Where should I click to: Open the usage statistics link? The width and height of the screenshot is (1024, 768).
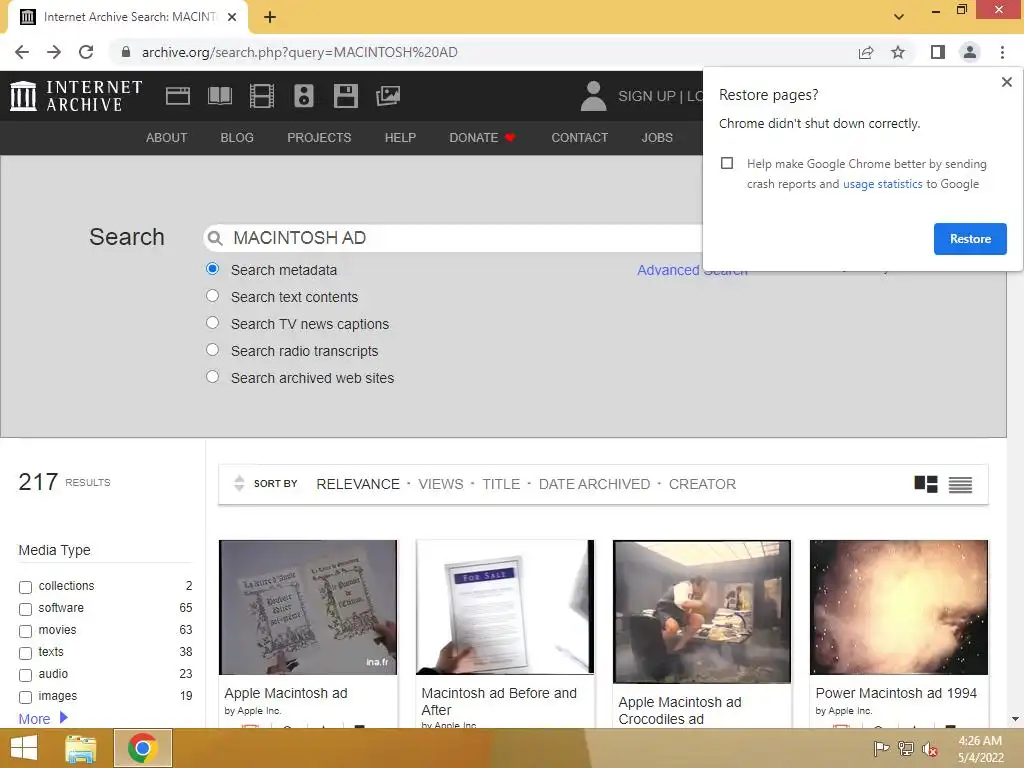pos(882,184)
